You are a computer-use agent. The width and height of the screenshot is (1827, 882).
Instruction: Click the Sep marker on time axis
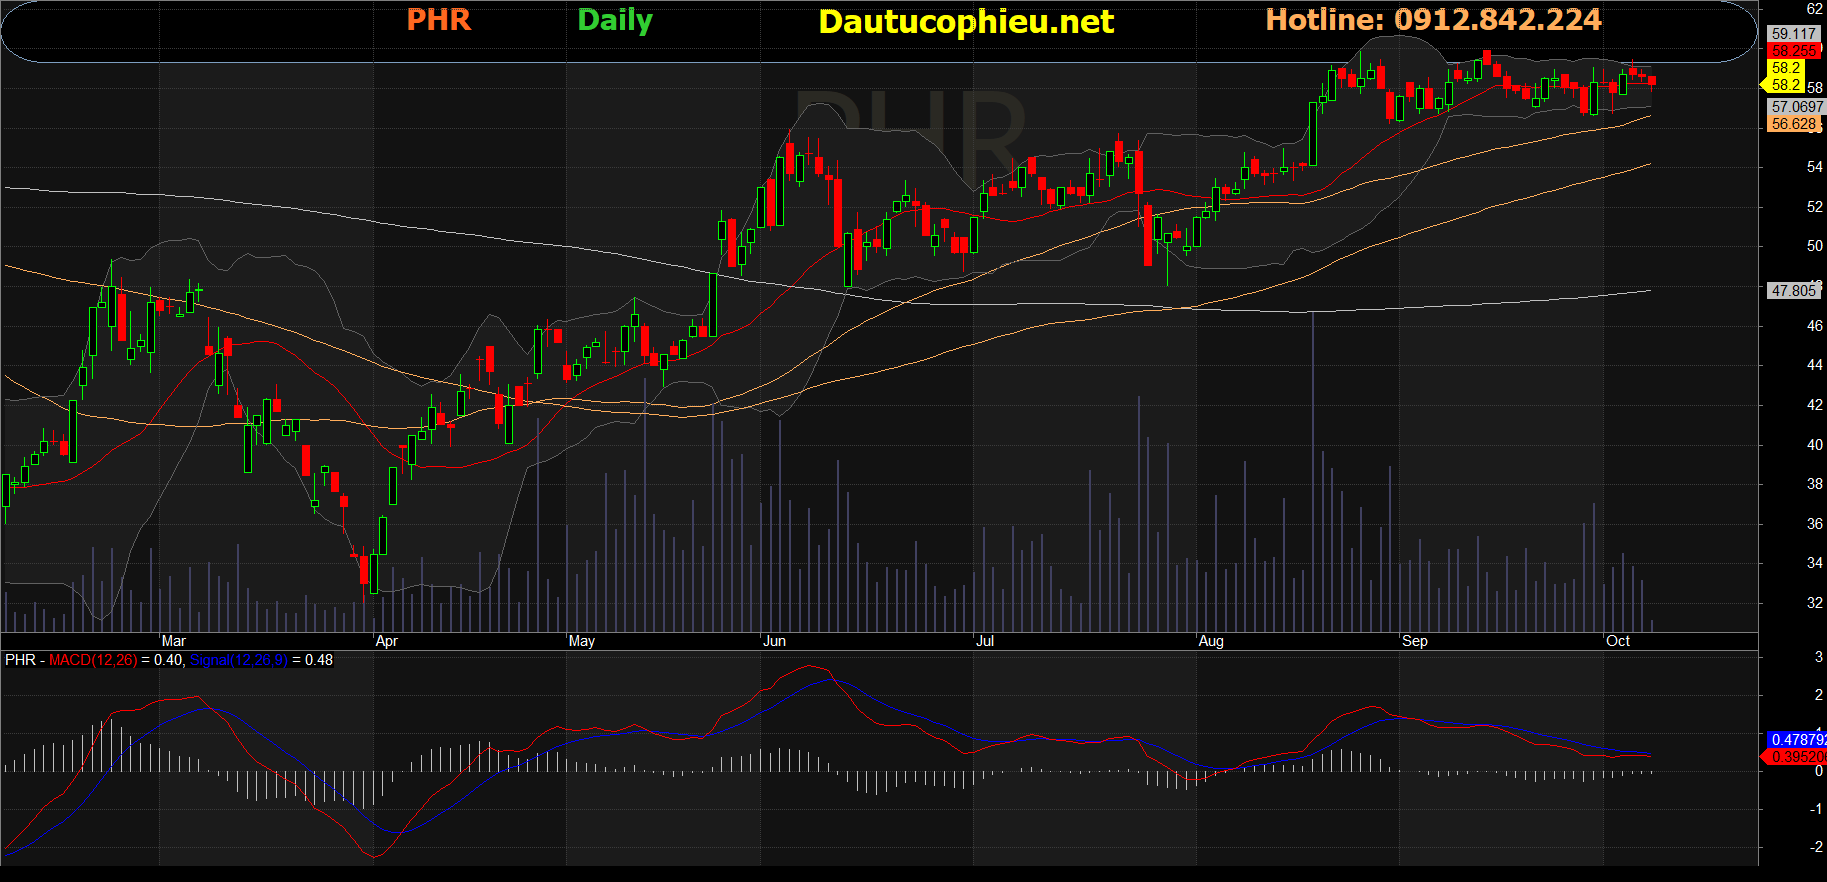pos(1415,641)
